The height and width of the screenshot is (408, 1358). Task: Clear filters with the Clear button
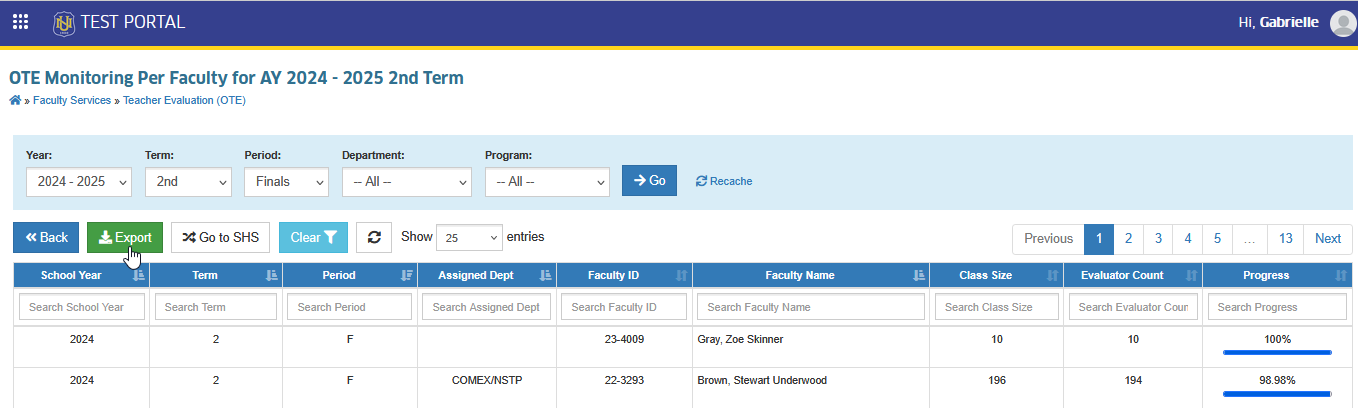313,237
